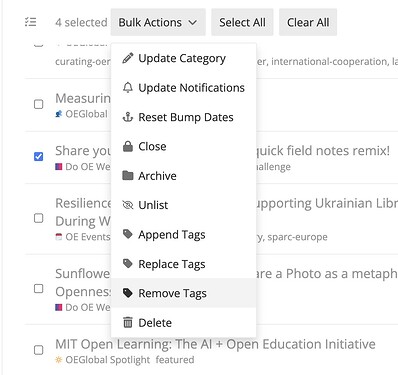Click the 4 selected count text
Image resolution: width=398 pixels, height=375 pixels.
[x=81, y=22]
